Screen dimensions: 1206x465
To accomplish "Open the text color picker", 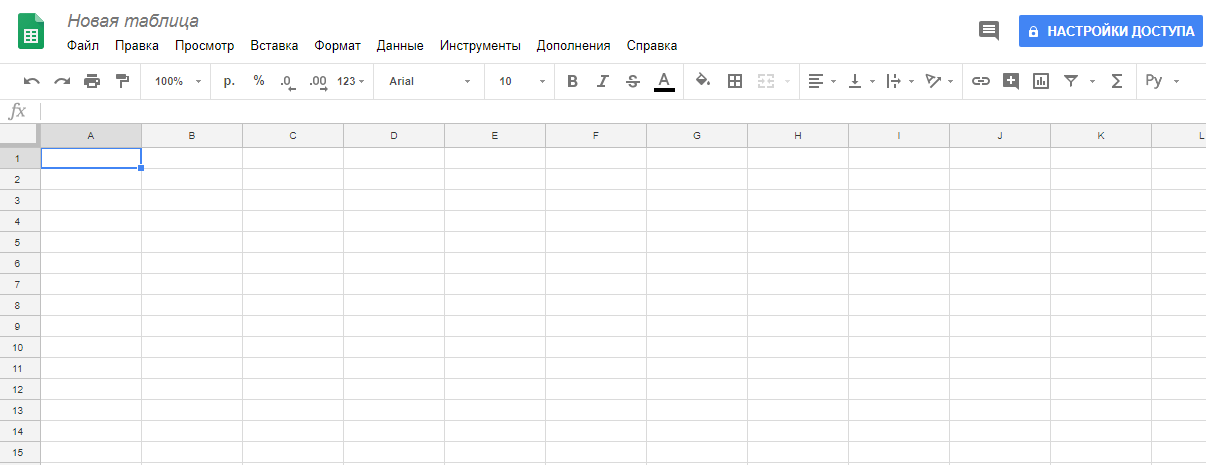I will (664, 81).
